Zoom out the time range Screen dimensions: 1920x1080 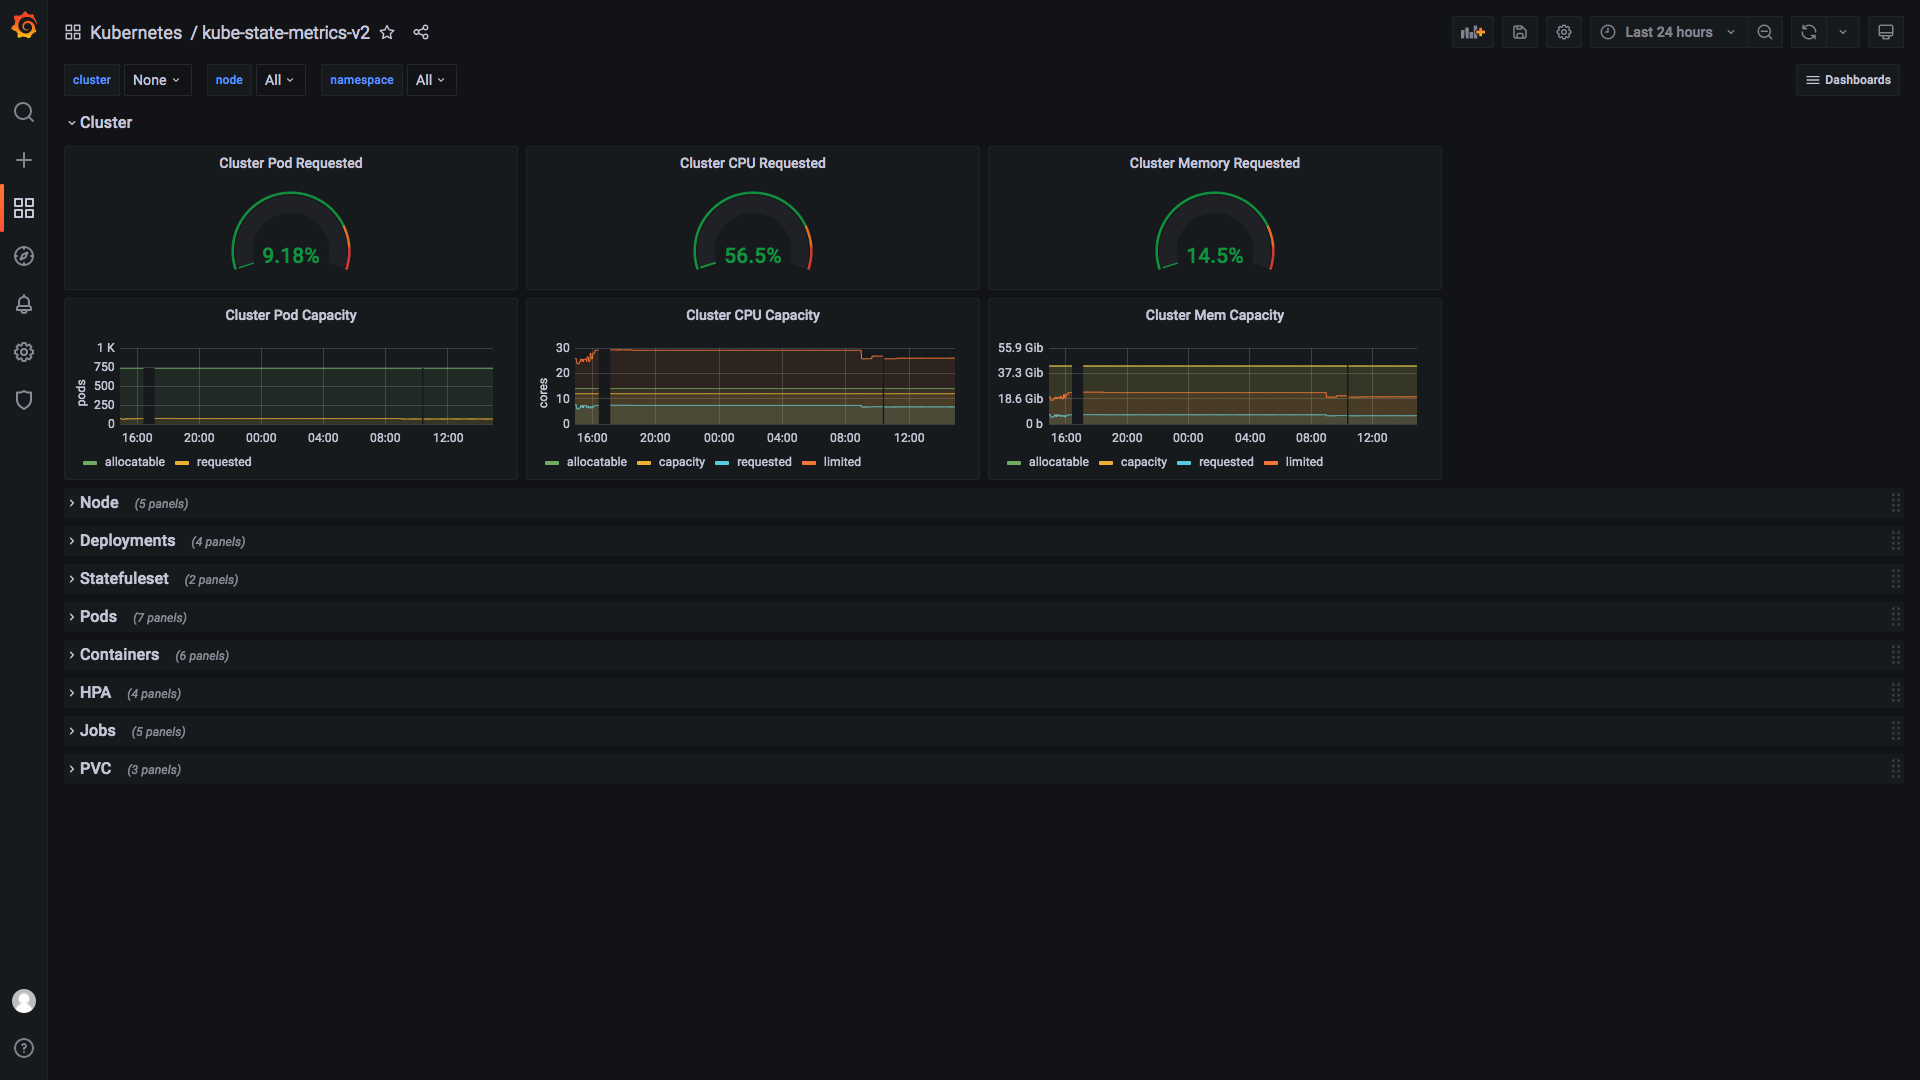coord(1765,32)
